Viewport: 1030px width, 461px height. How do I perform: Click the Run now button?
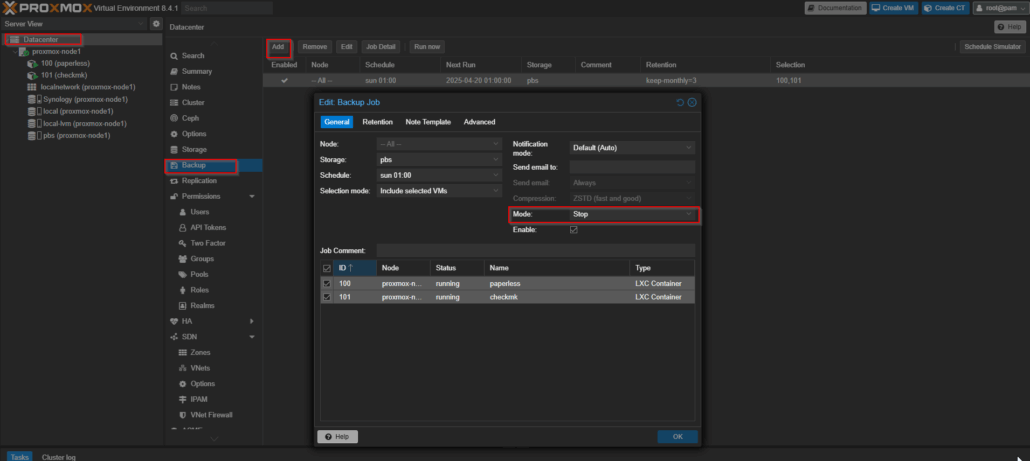pyautogui.click(x=427, y=47)
